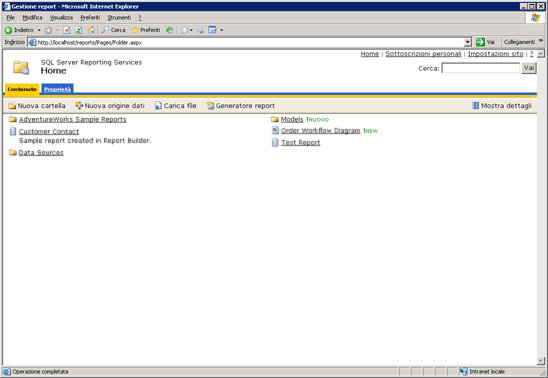Click the green Vai go button
Image resolution: width=548 pixels, height=378 pixels.
click(x=485, y=42)
